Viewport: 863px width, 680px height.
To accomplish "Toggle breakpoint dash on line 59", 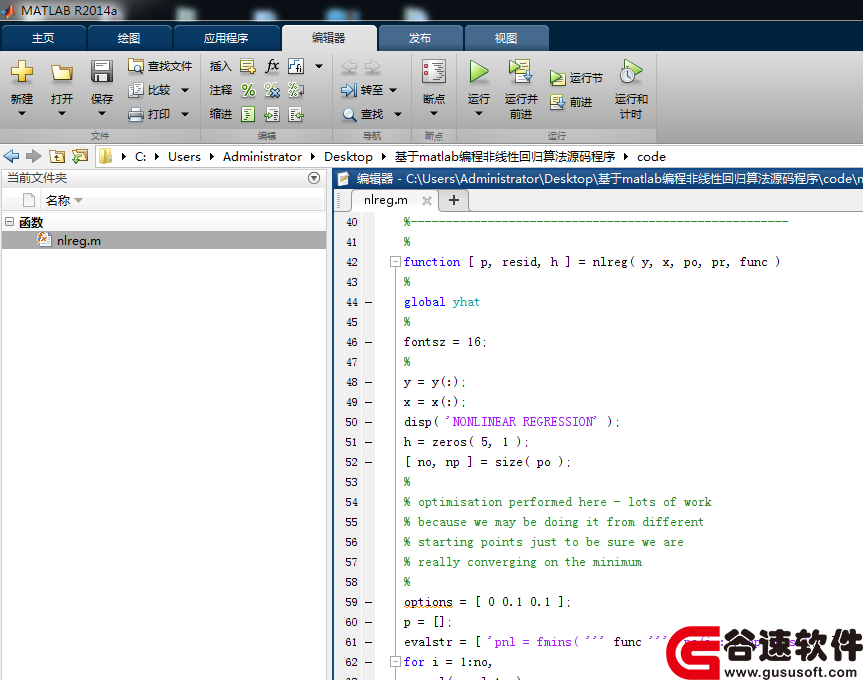I will tap(369, 602).
